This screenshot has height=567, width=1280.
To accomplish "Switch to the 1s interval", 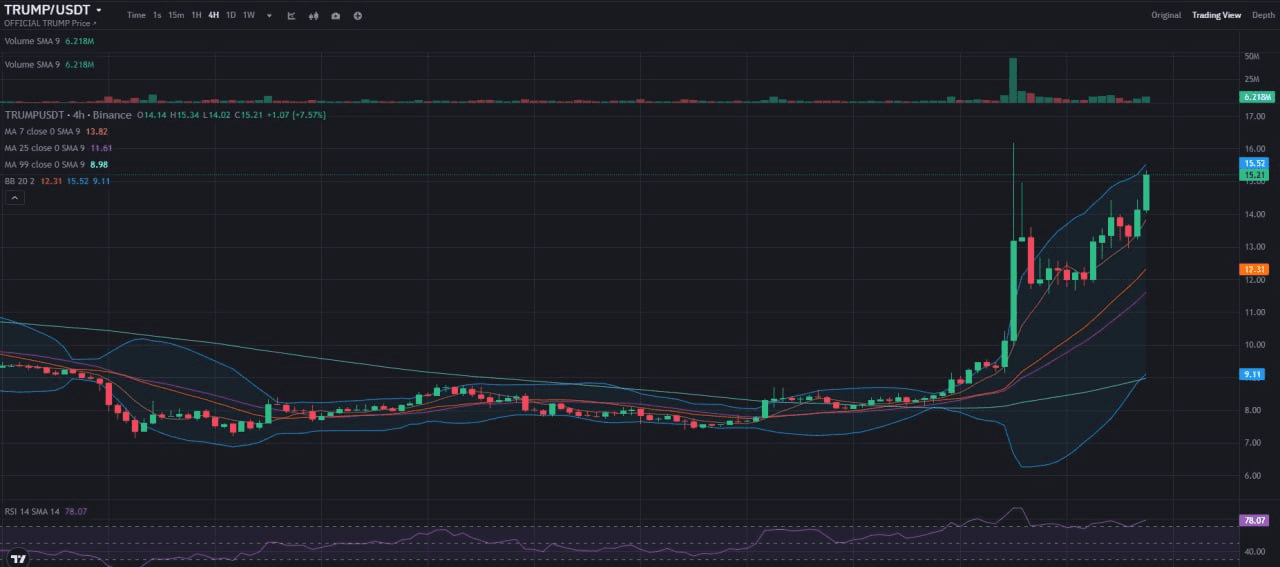I will (157, 15).
